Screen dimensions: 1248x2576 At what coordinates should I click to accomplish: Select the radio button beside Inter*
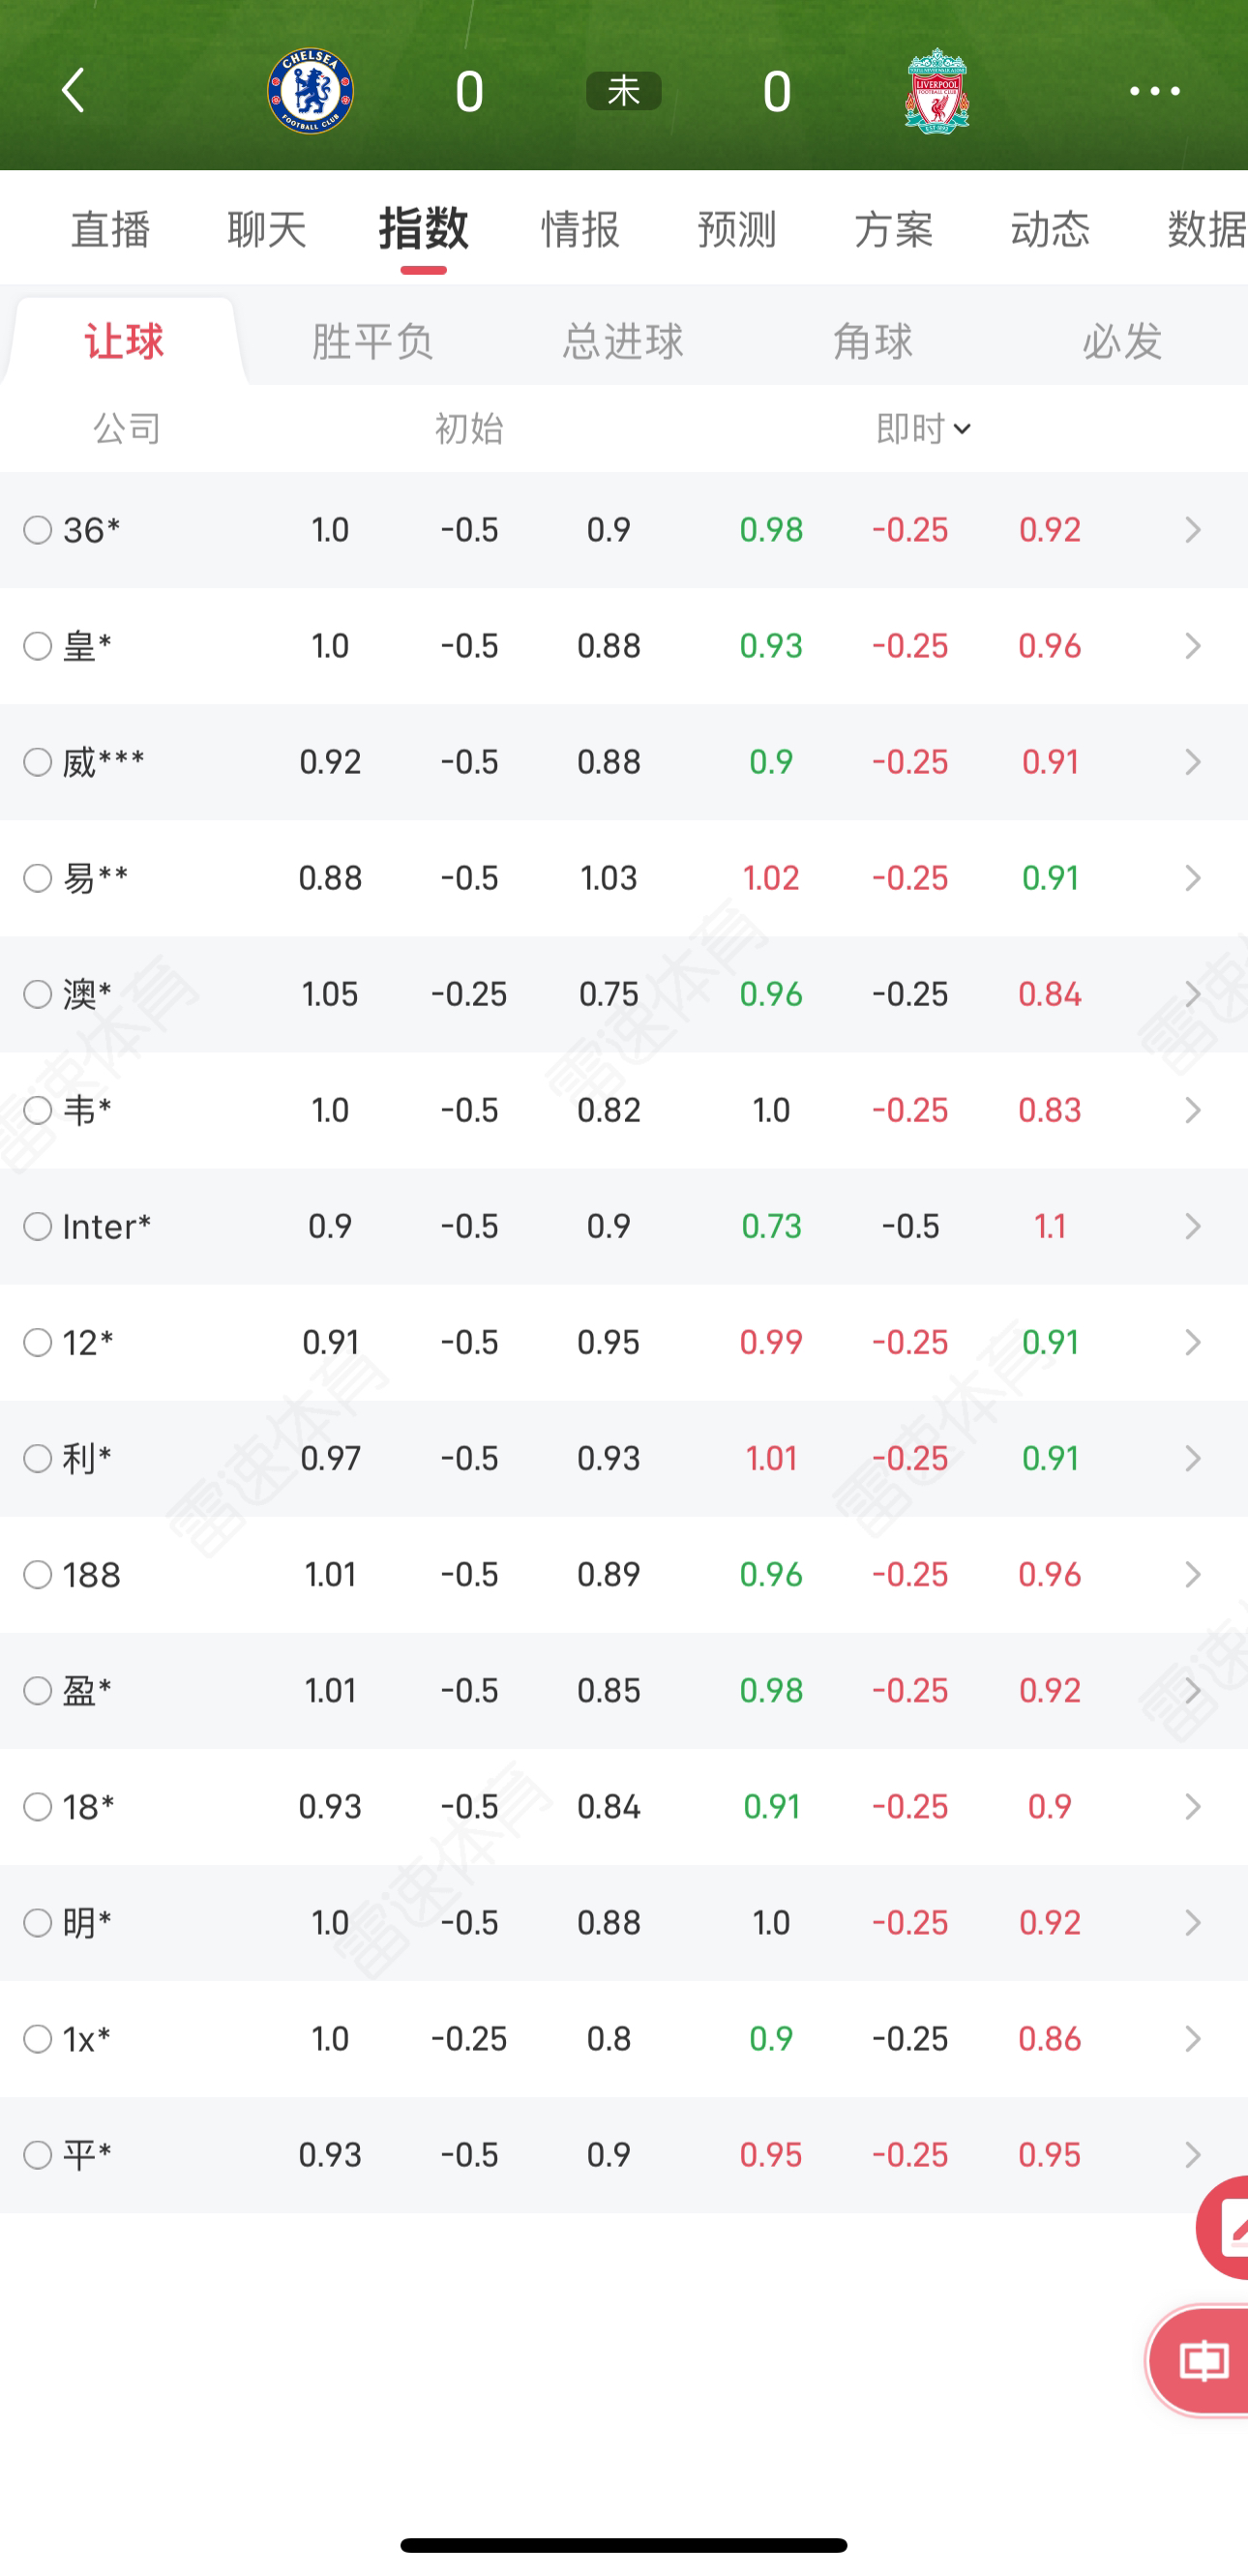(38, 1227)
